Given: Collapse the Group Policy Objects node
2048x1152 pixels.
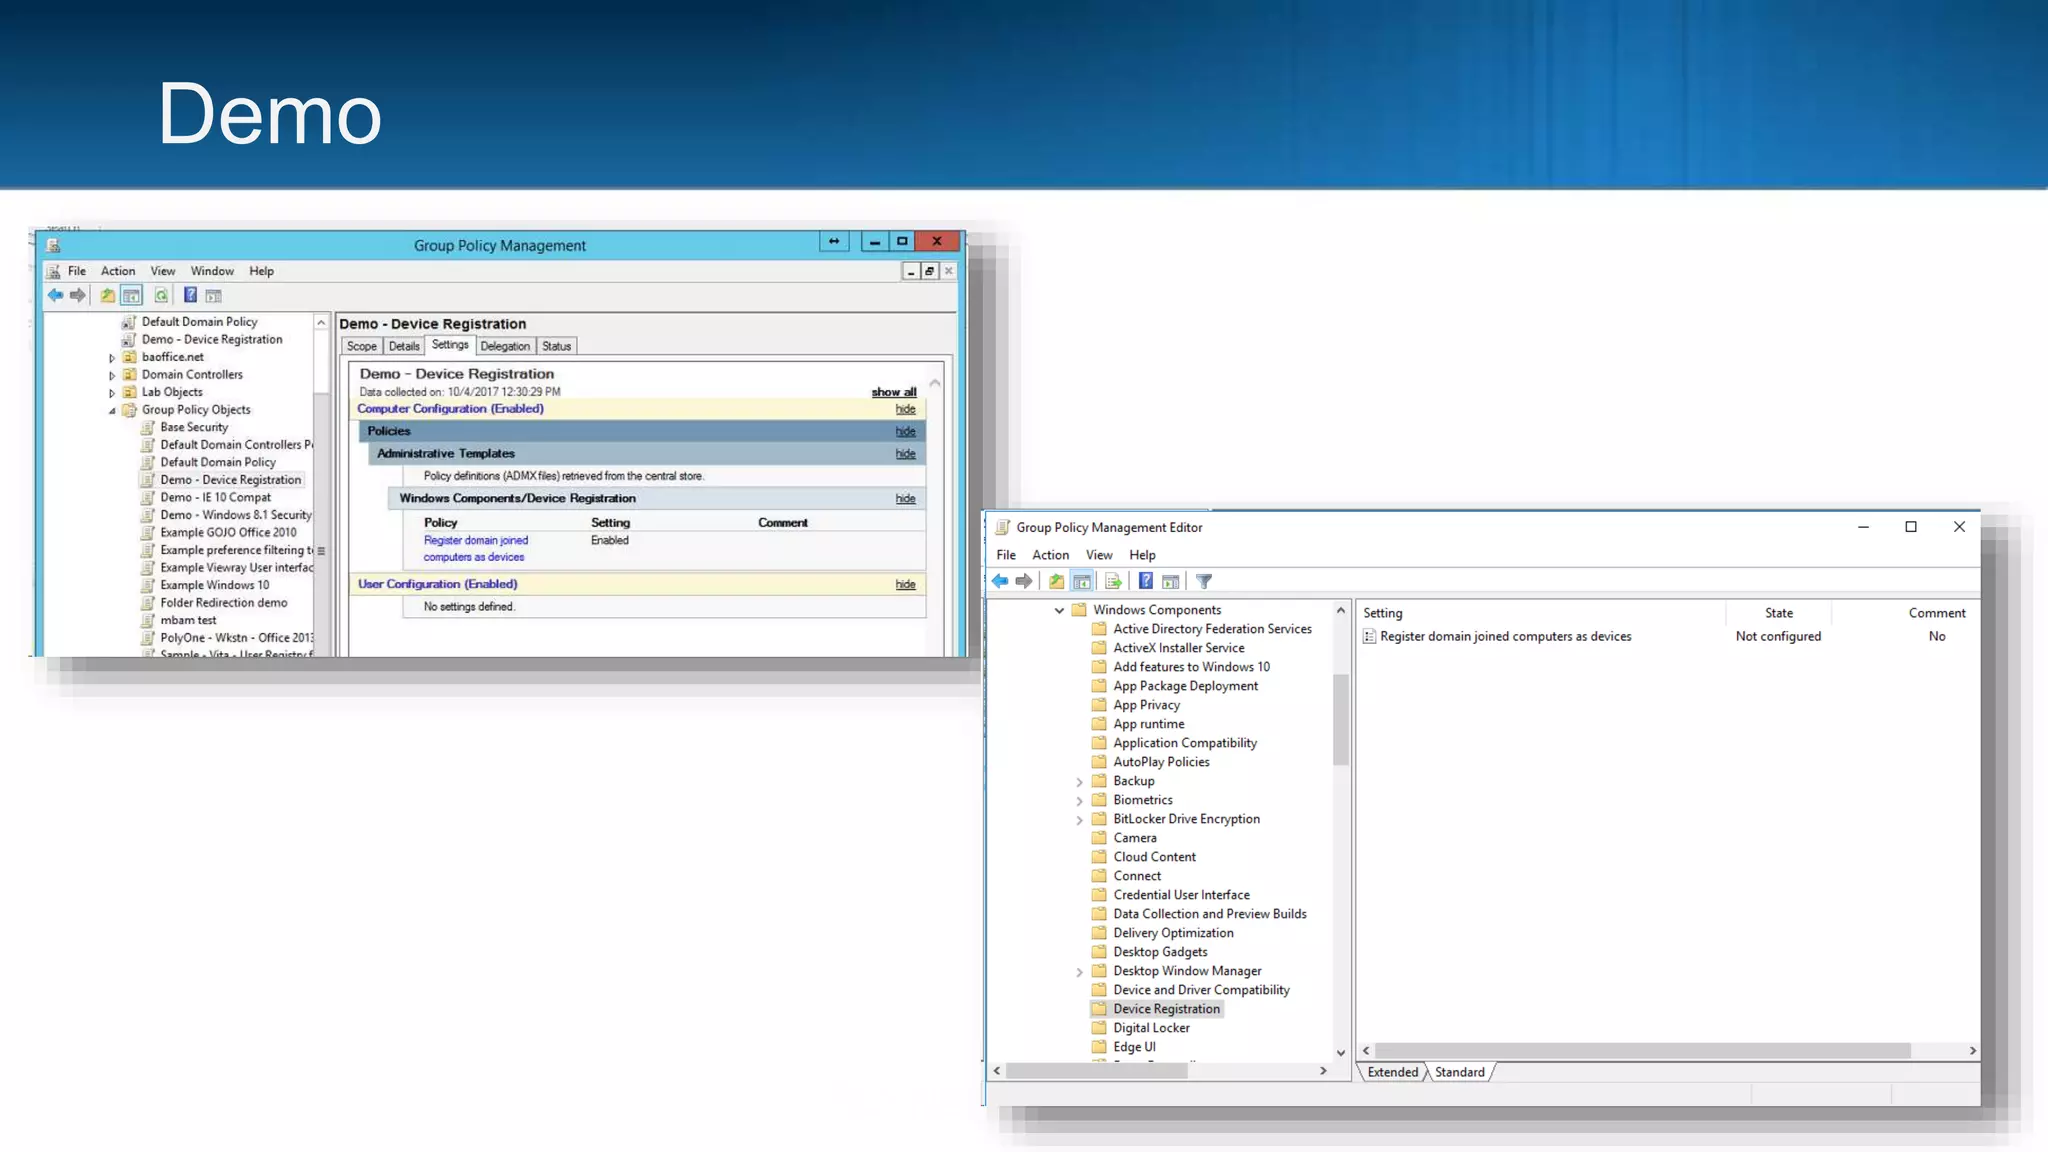Looking at the screenshot, I should tap(112, 410).
